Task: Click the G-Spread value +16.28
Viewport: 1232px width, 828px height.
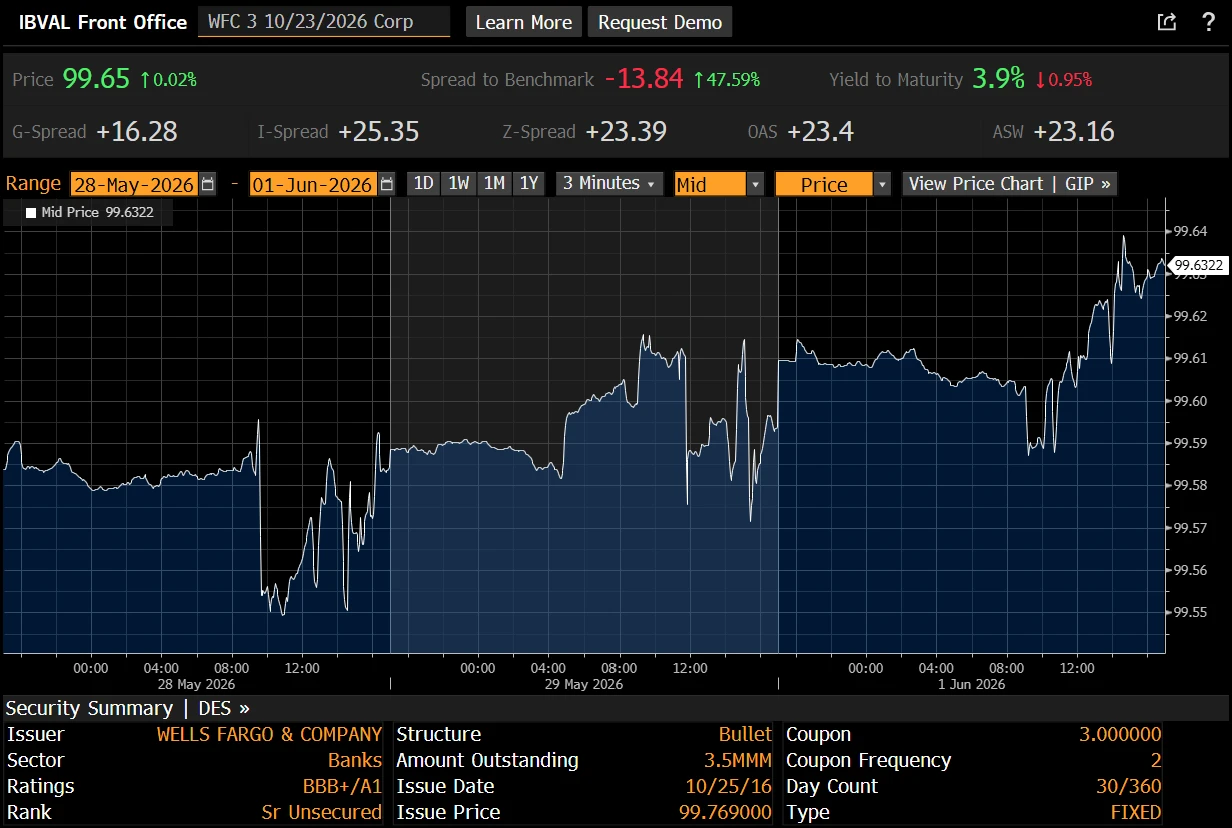Action: click(138, 131)
